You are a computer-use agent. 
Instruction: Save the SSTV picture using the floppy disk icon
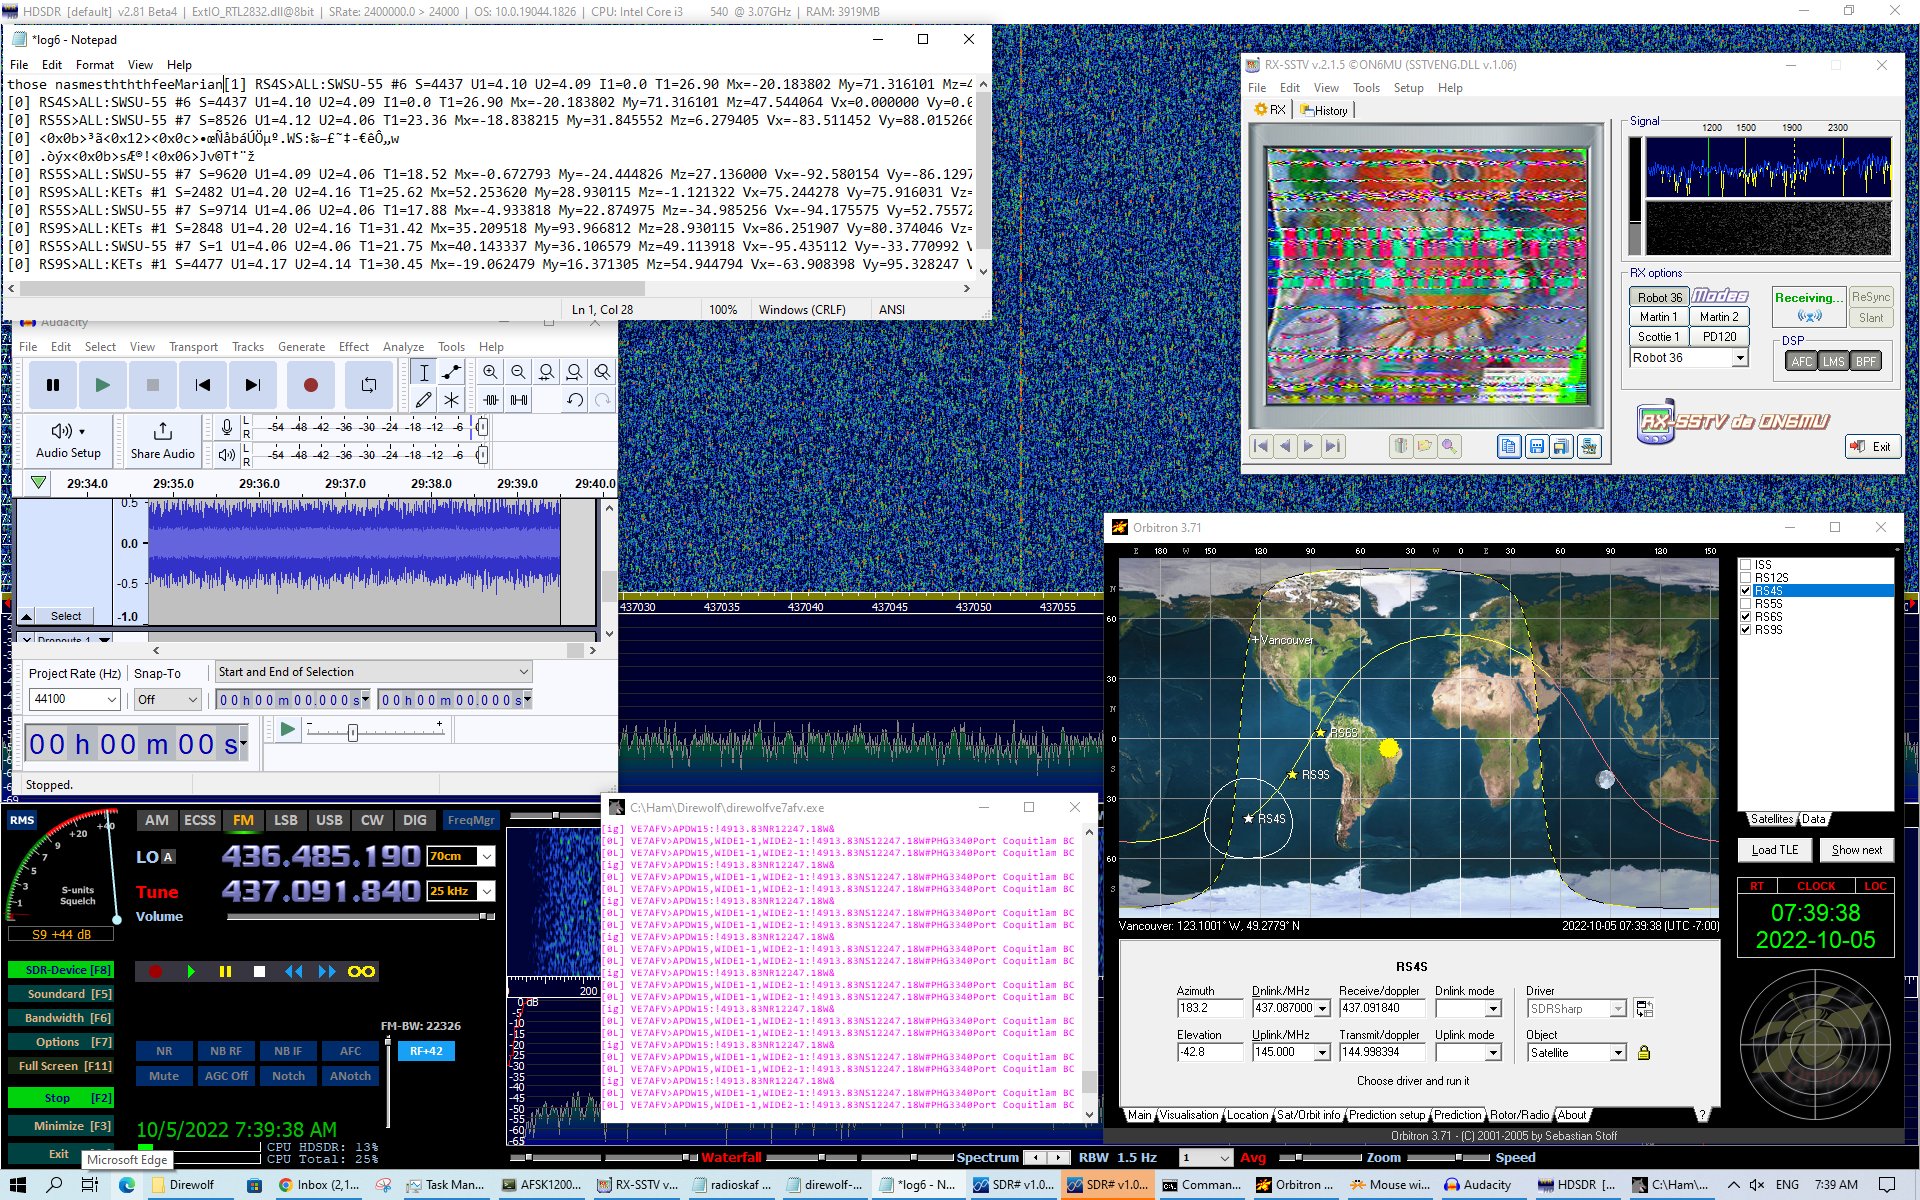coord(1537,447)
